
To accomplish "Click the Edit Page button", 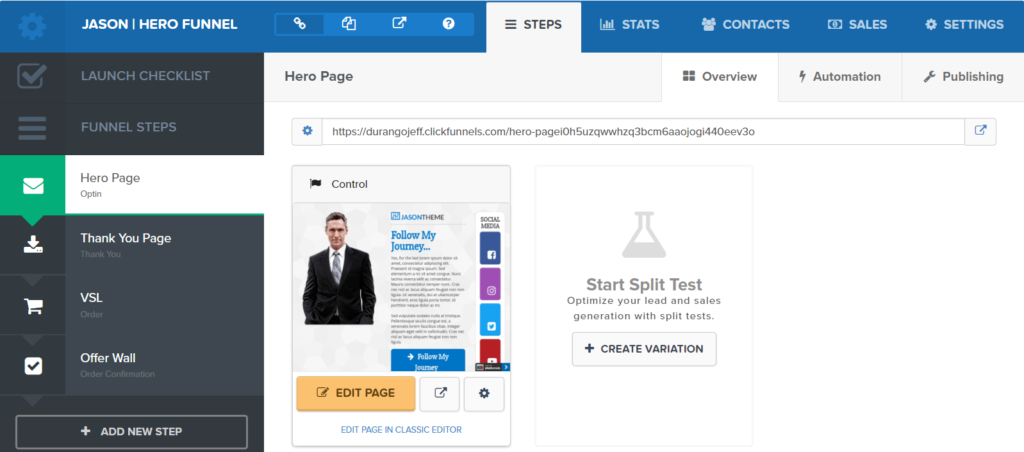I will (x=356, y=393).
